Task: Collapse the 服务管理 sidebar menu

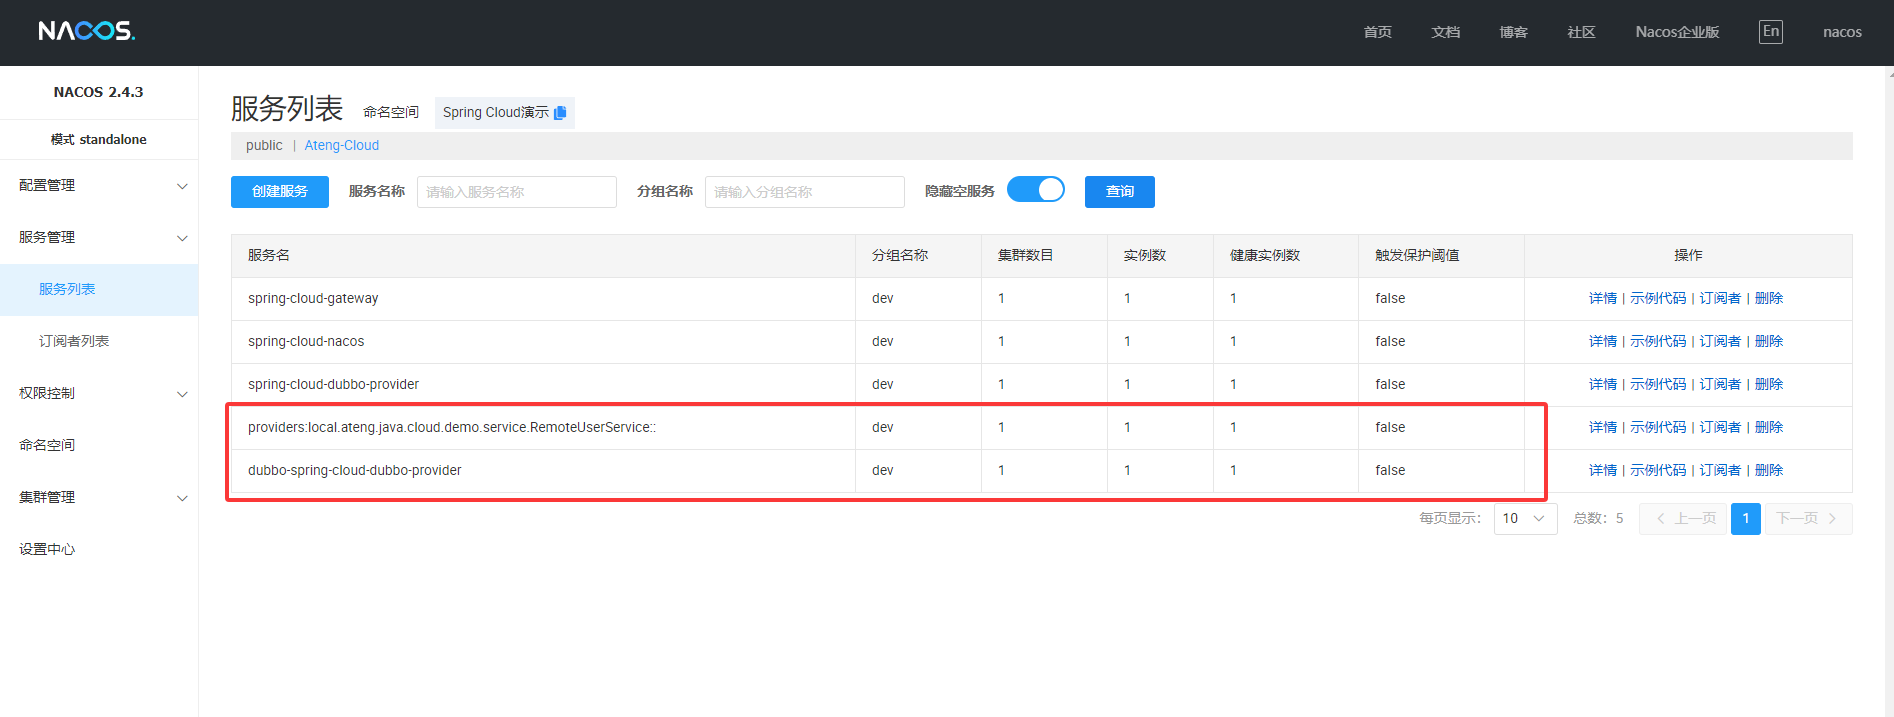Action: click(x=99, y=238)
